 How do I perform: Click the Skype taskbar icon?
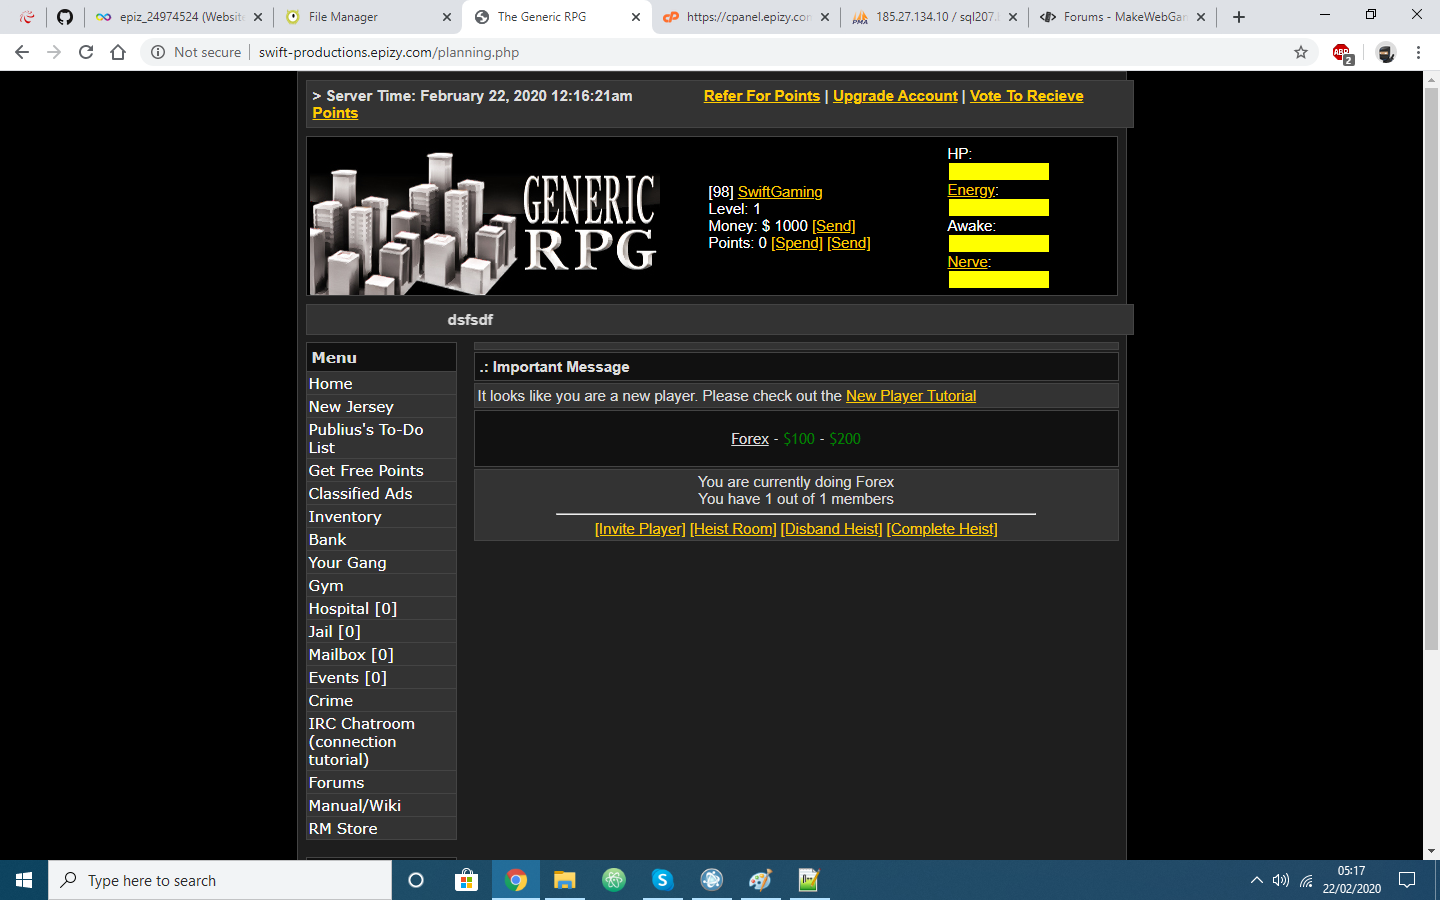tap(662, 880)
